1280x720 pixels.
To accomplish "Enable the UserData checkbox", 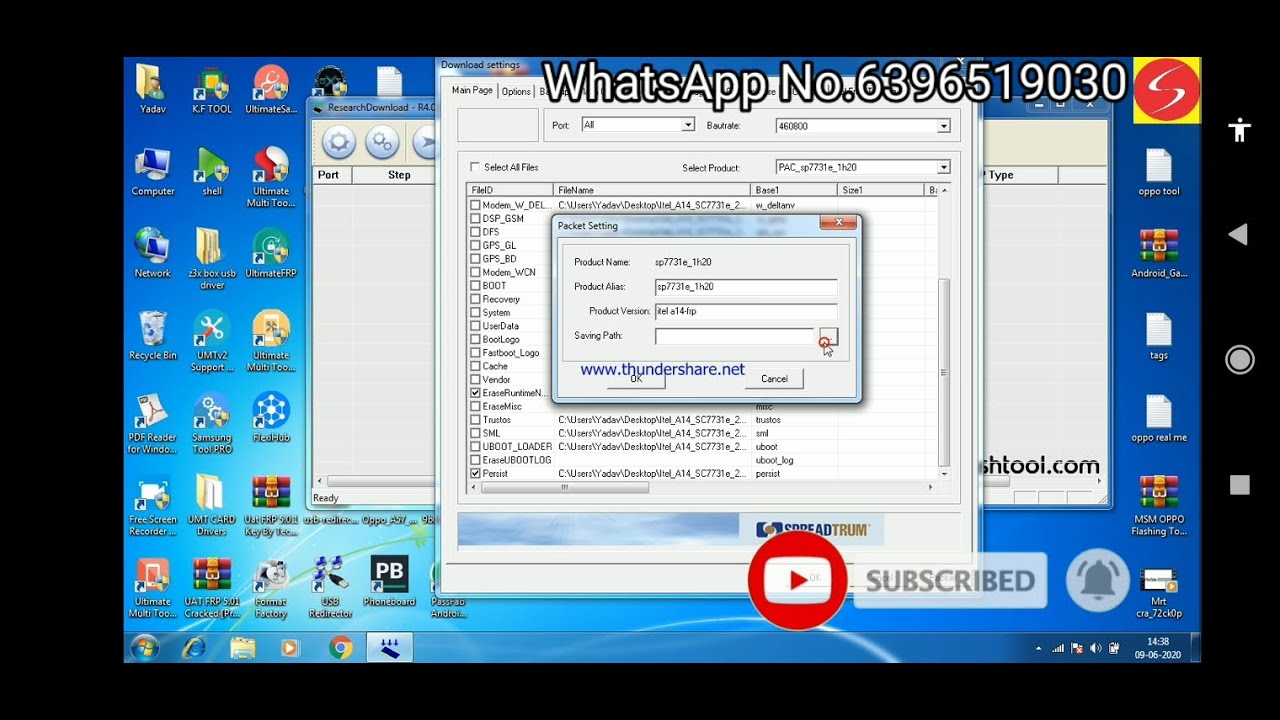I will point(476,326).
